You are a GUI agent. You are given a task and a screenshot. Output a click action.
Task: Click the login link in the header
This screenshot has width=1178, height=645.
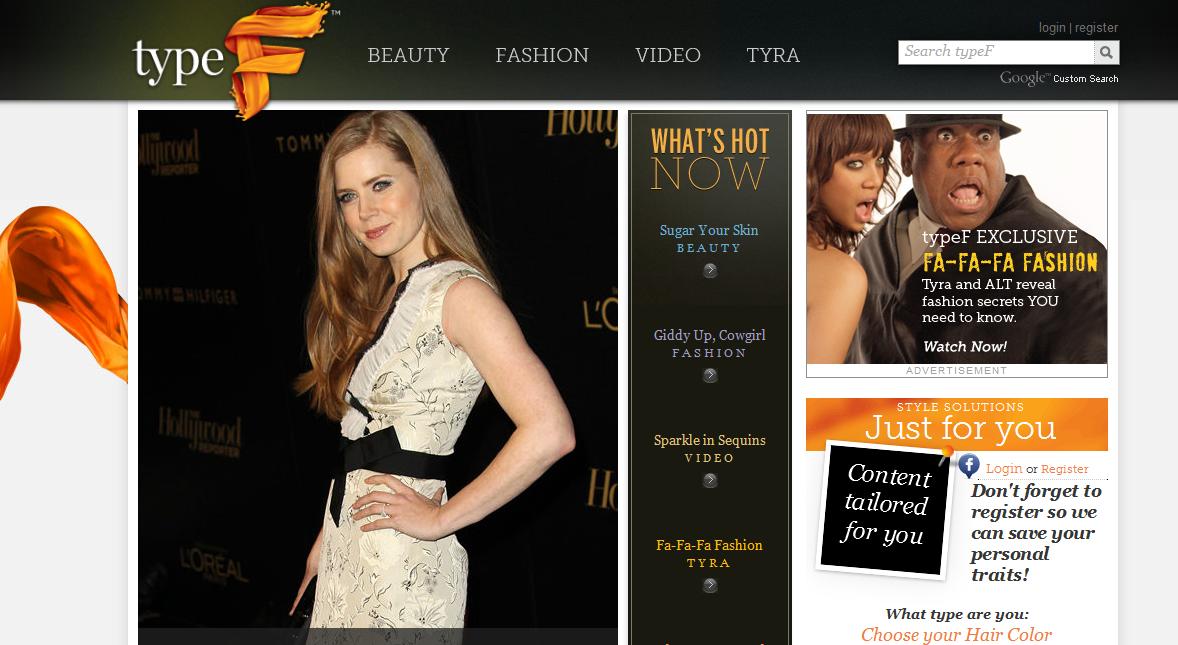click(1052, 28)
